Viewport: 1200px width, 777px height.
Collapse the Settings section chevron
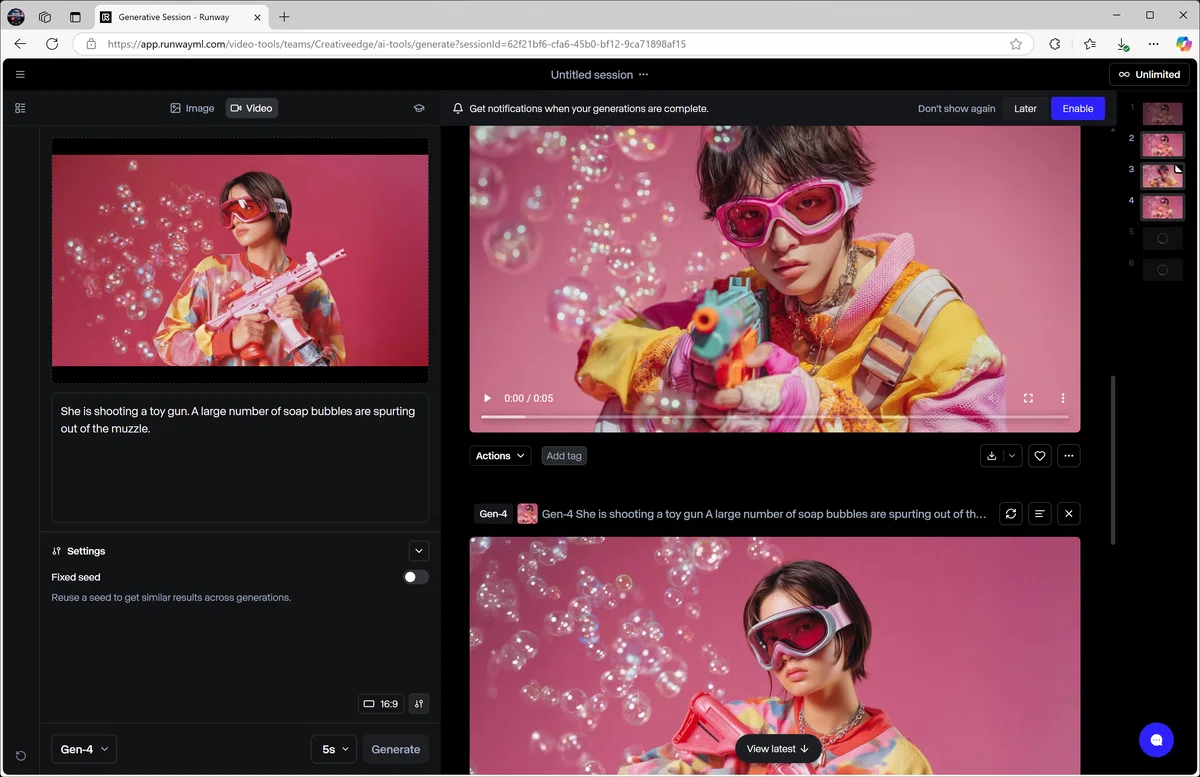[x=419, y=551]
